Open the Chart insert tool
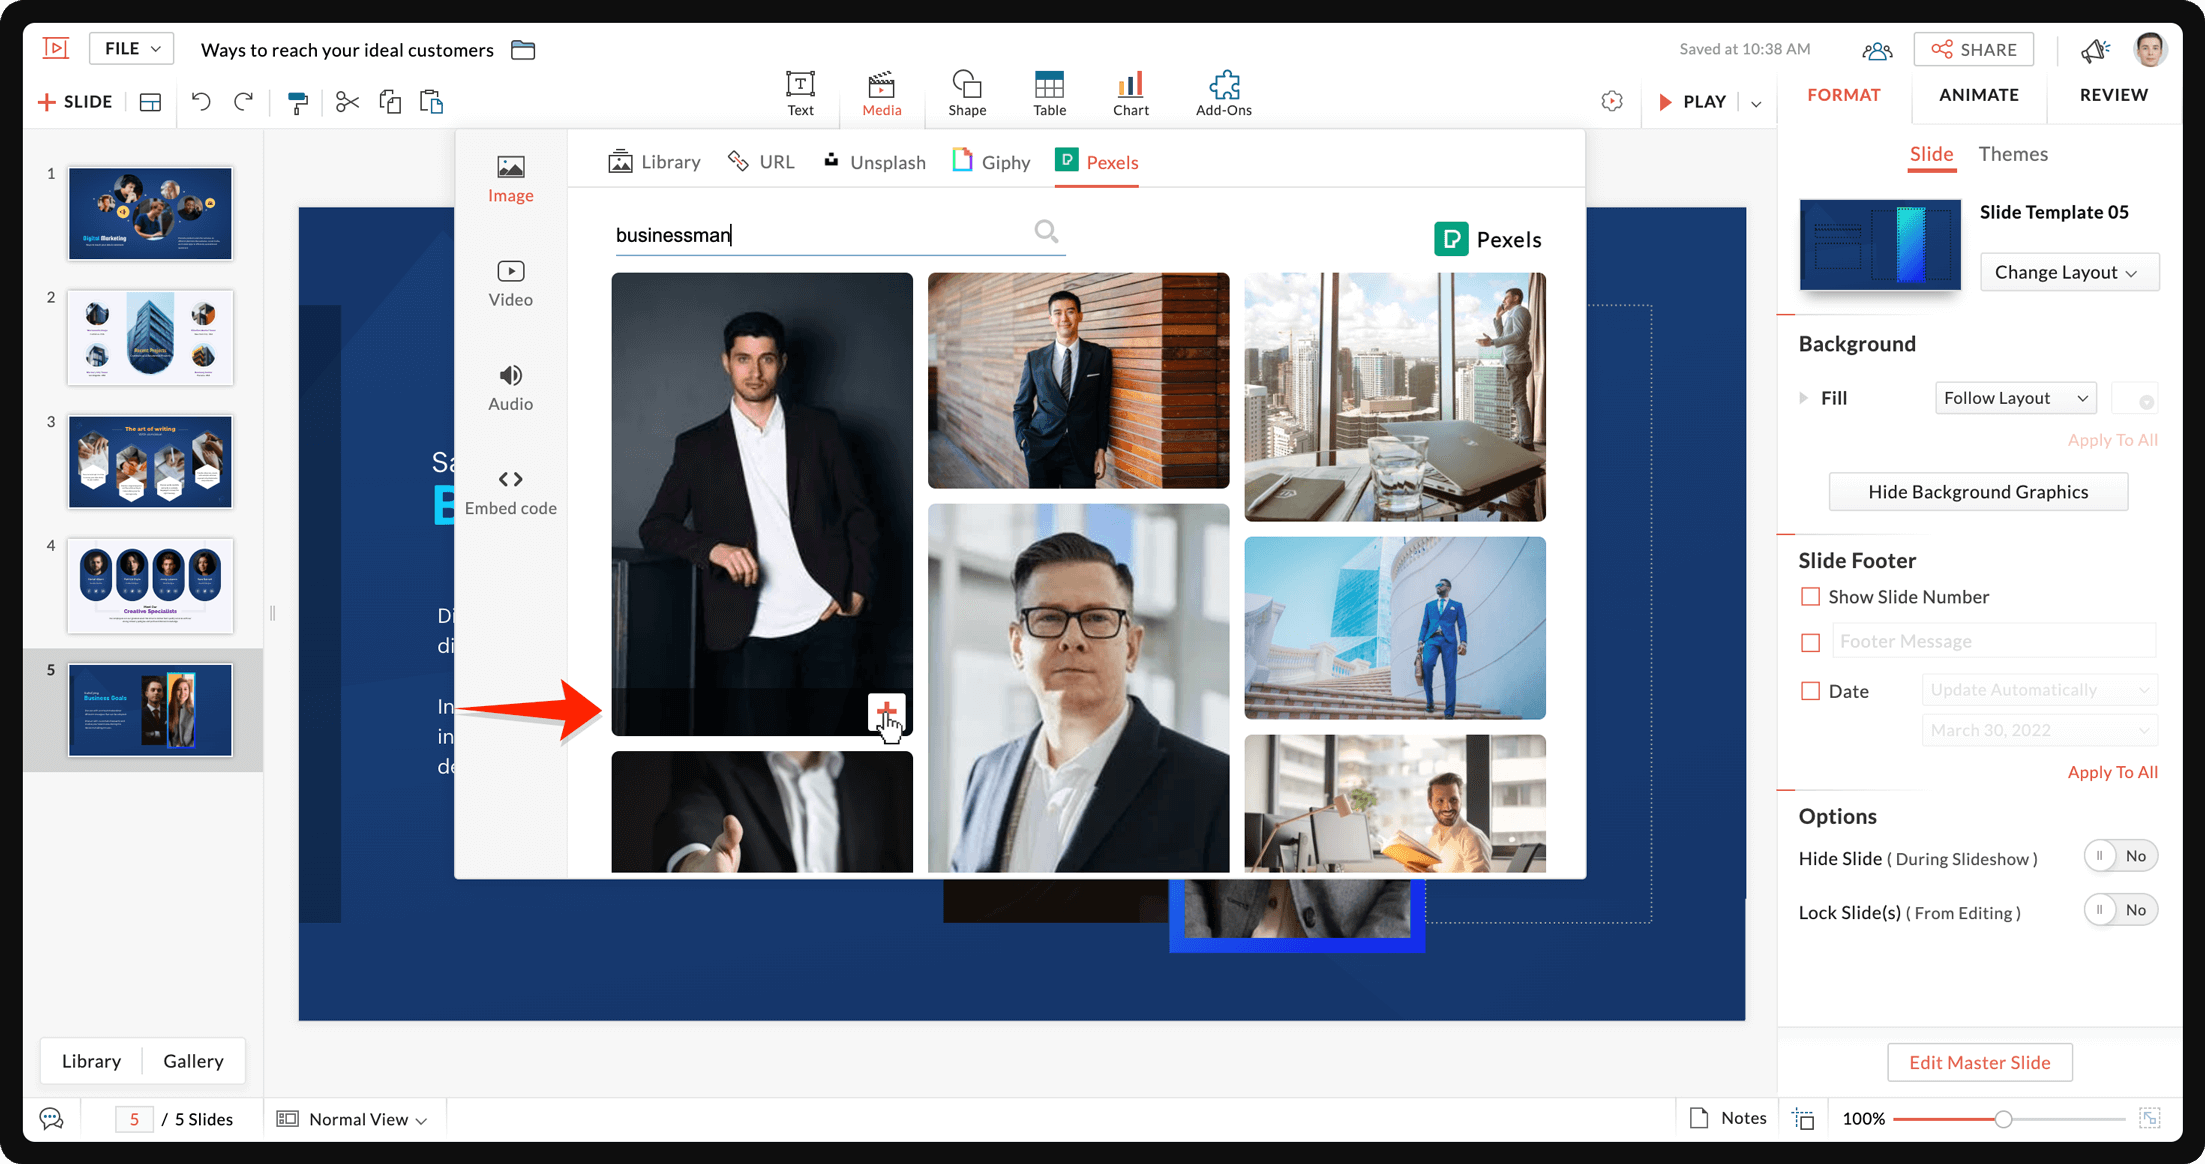The width and height of the screenshot is (2205, 1164). (1130, 94)
